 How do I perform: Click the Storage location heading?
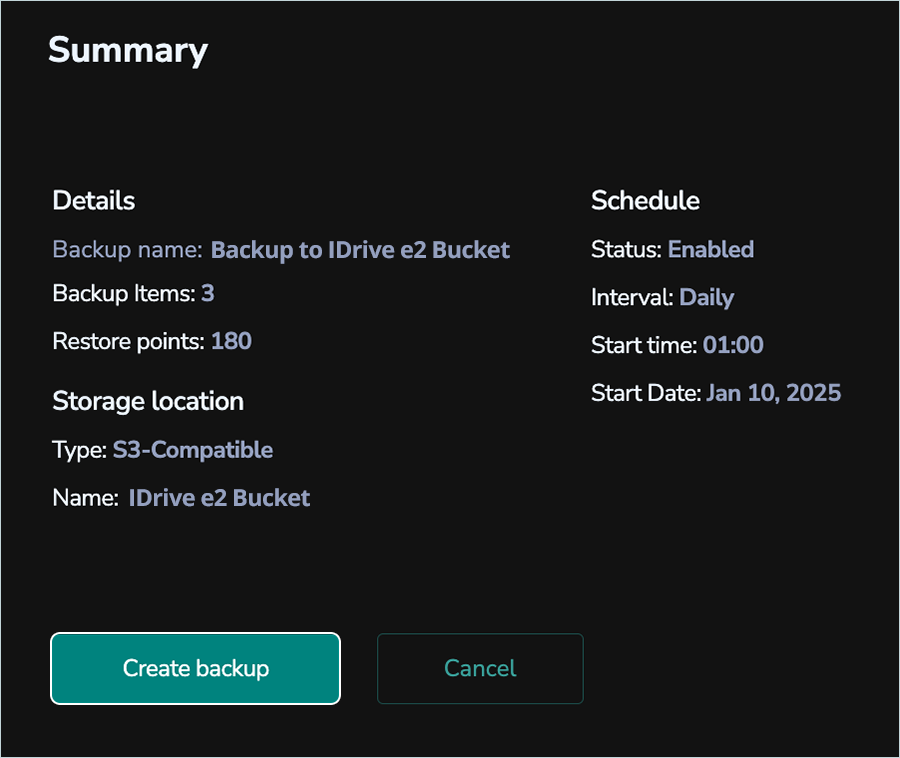click(x=148, y=401)
